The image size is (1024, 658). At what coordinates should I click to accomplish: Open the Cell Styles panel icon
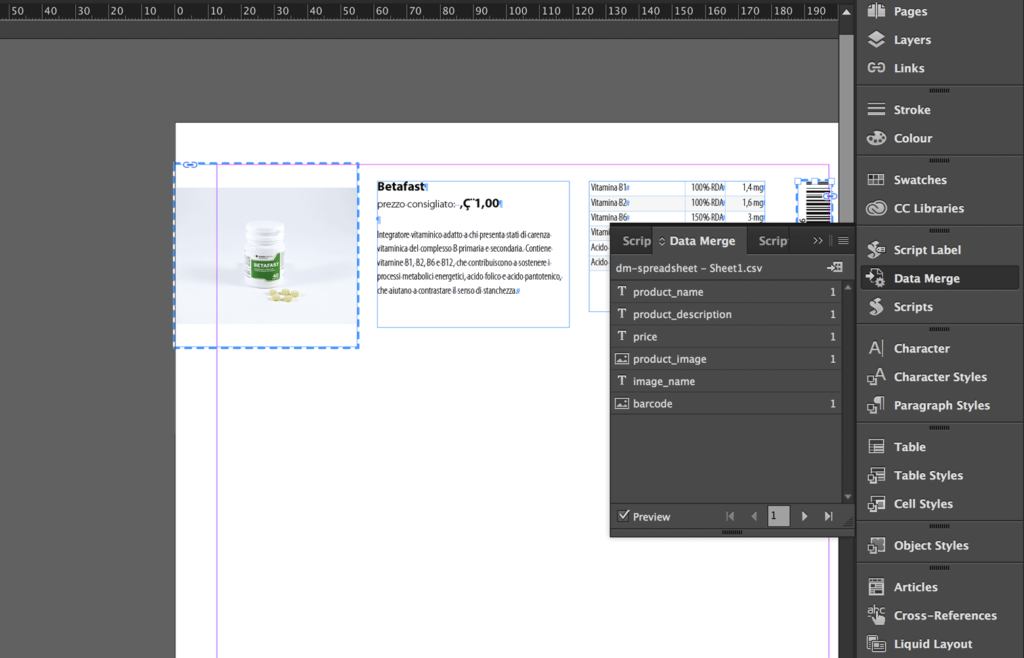[876, 503]
